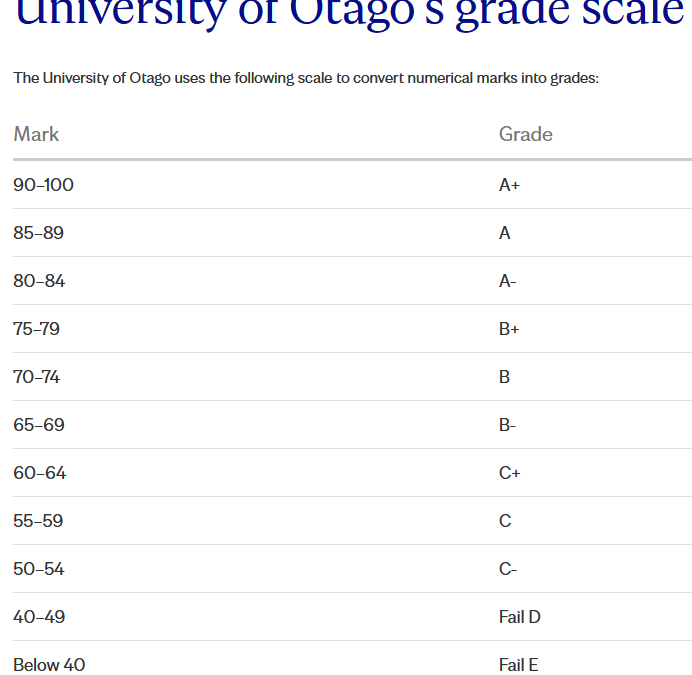Screen dimensions: 692x675
Task: Select the B- grade cell
Action: (507, 425)
